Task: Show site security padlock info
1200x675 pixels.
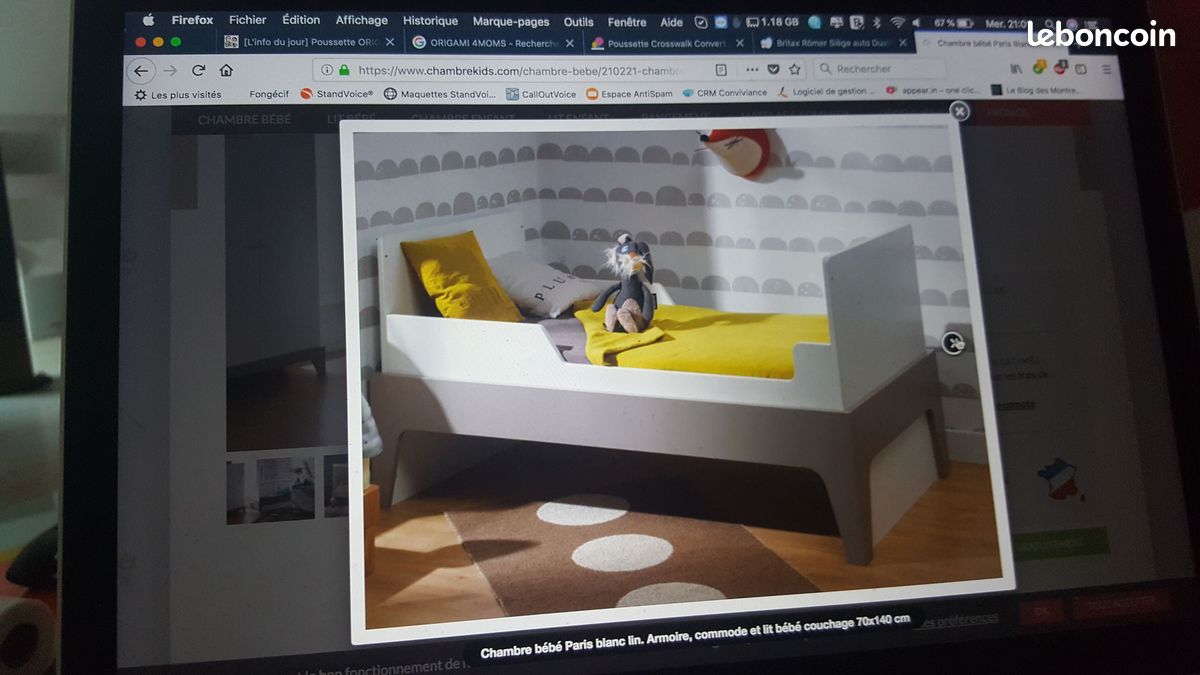Action: [344, 70]
